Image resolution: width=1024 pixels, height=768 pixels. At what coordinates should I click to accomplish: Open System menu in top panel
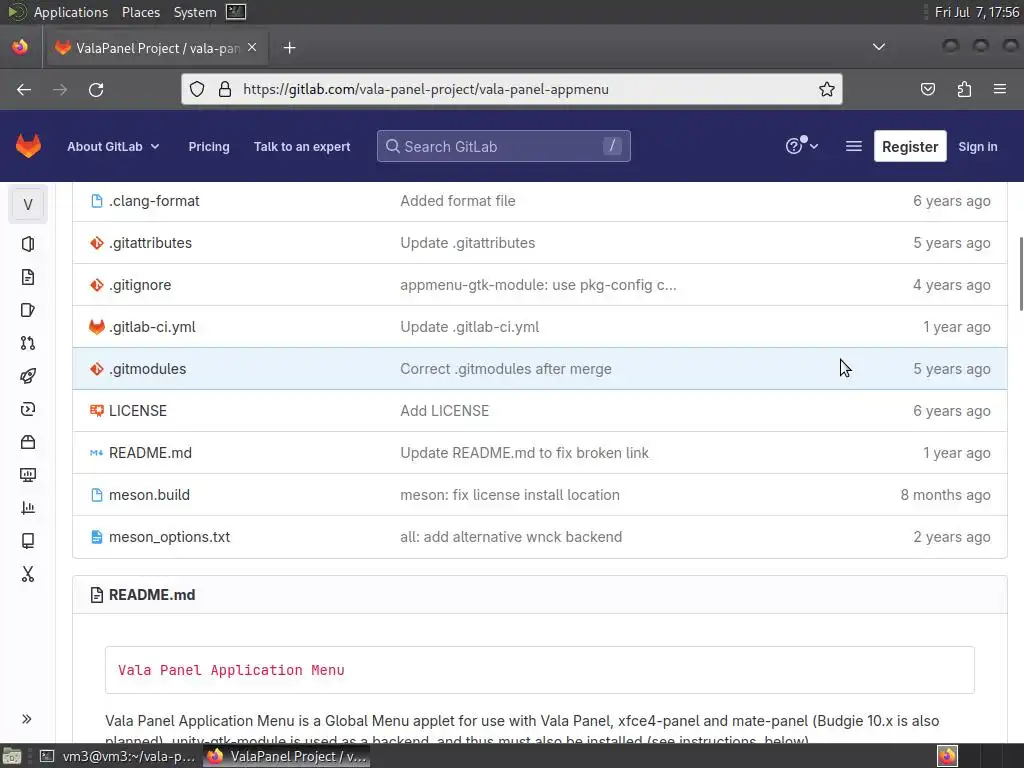click(195, 12)
